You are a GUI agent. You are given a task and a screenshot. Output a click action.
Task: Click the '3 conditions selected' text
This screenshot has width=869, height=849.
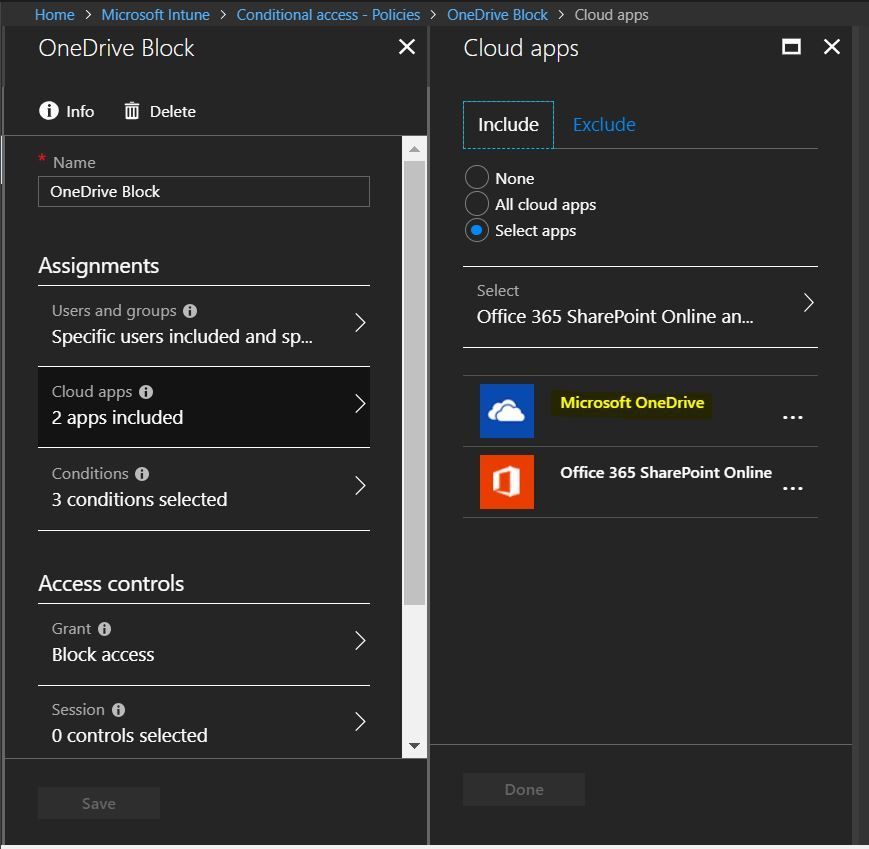139,499
